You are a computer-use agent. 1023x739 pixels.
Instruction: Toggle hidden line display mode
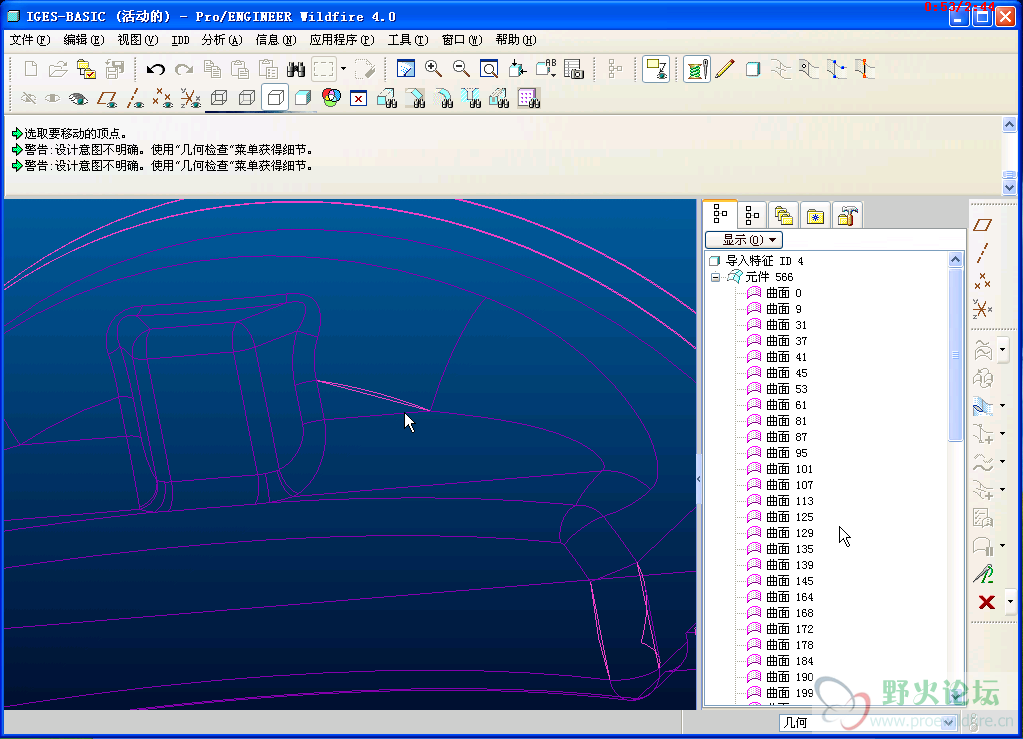pos(247,98)
